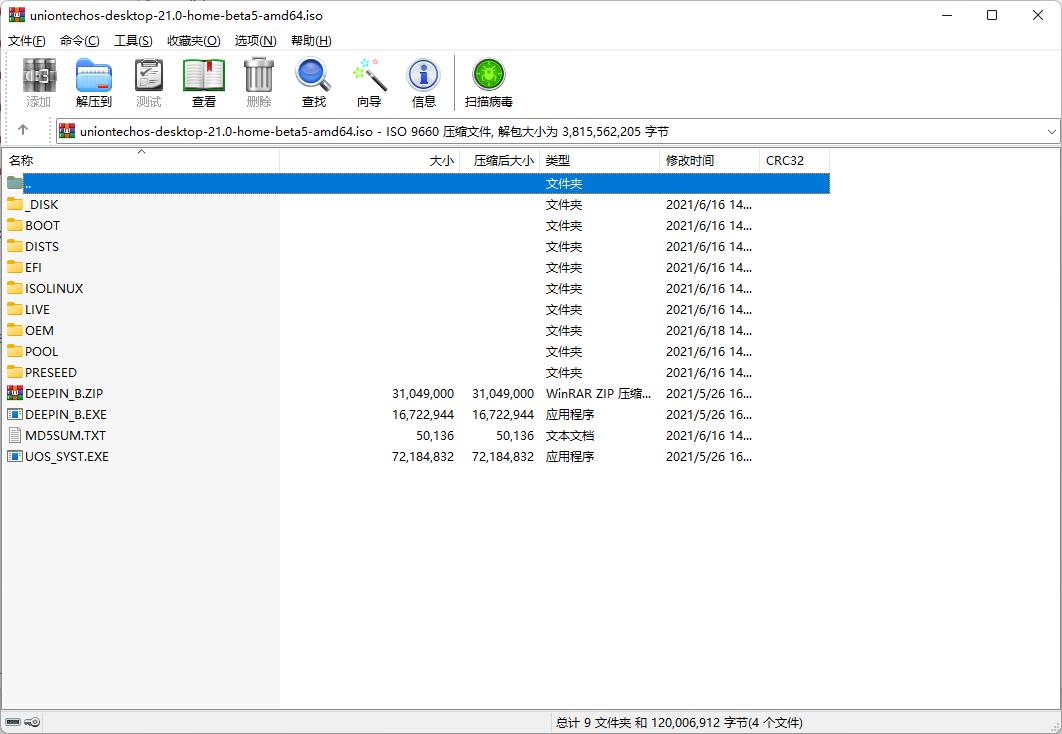This screenshot has height=734, width=1062.
Task: Open the 选项(N) menu
Action: 255,40
